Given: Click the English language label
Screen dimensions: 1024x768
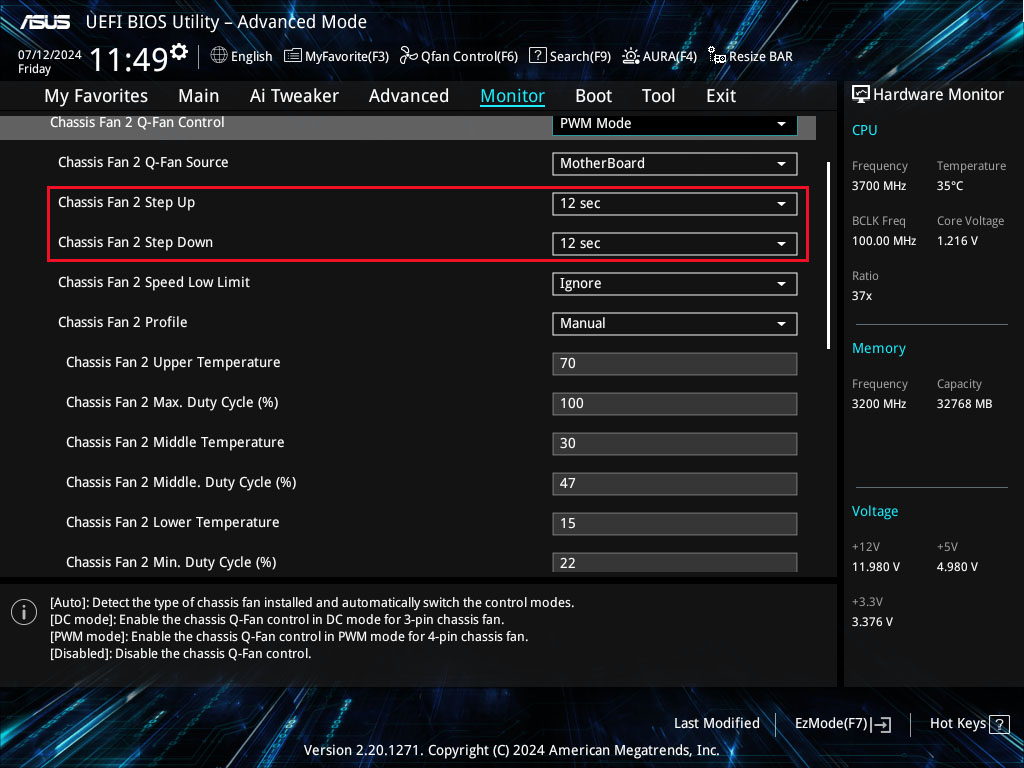Looking at the screenshot, I should pyautogui.click(x=251, y=56).
